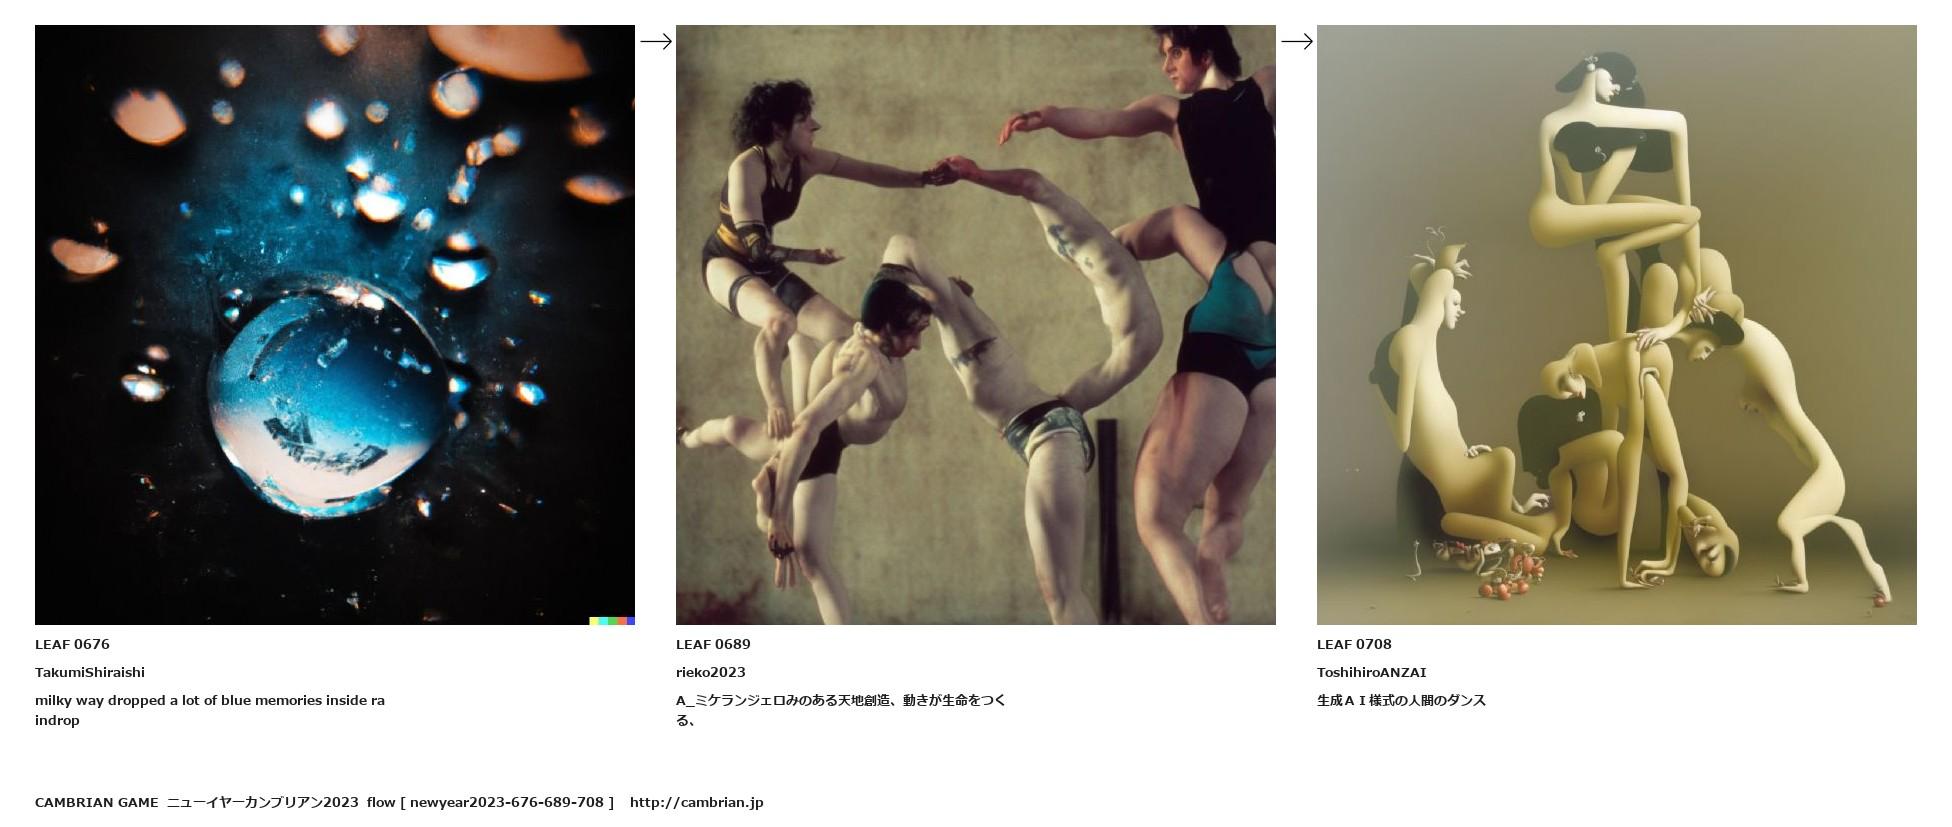Open the http://cambrian.jp link
This screenshot has height=827, width=1952.
[696, 802]
